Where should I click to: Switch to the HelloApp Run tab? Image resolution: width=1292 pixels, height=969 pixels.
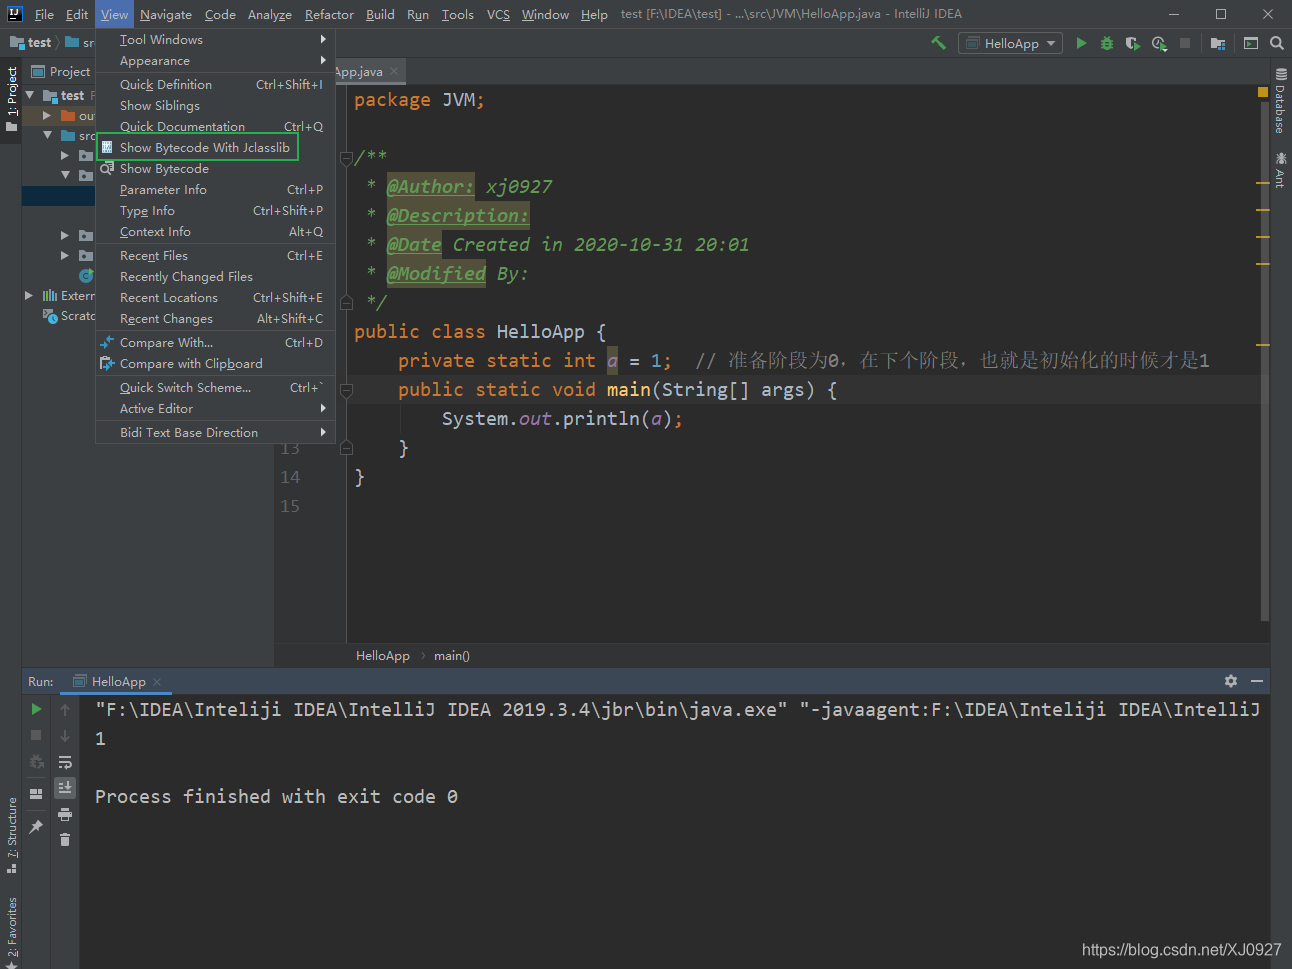click(x=118, y=681)
